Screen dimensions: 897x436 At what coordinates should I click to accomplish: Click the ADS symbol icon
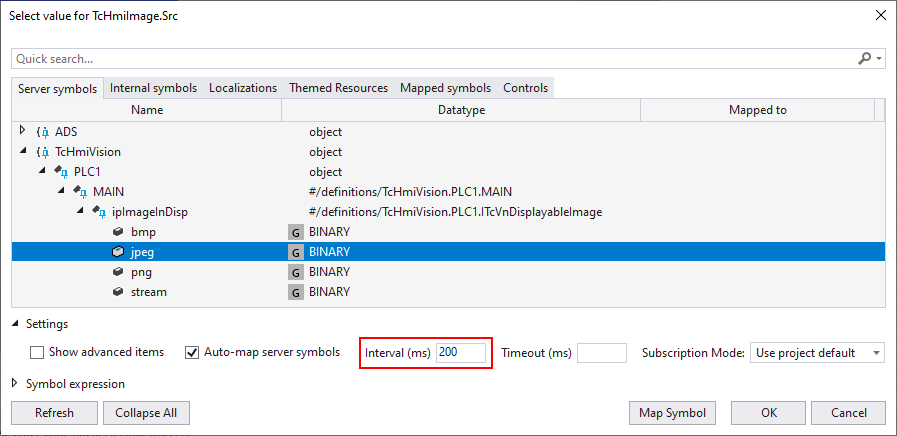43,132
